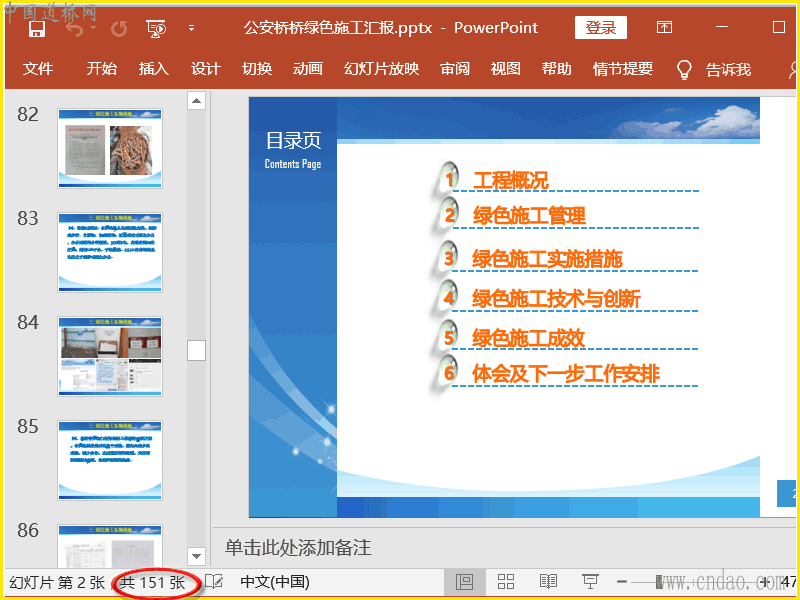
Task: Switch to the 切换 ribbon tab
Action: tap(257, 68)
